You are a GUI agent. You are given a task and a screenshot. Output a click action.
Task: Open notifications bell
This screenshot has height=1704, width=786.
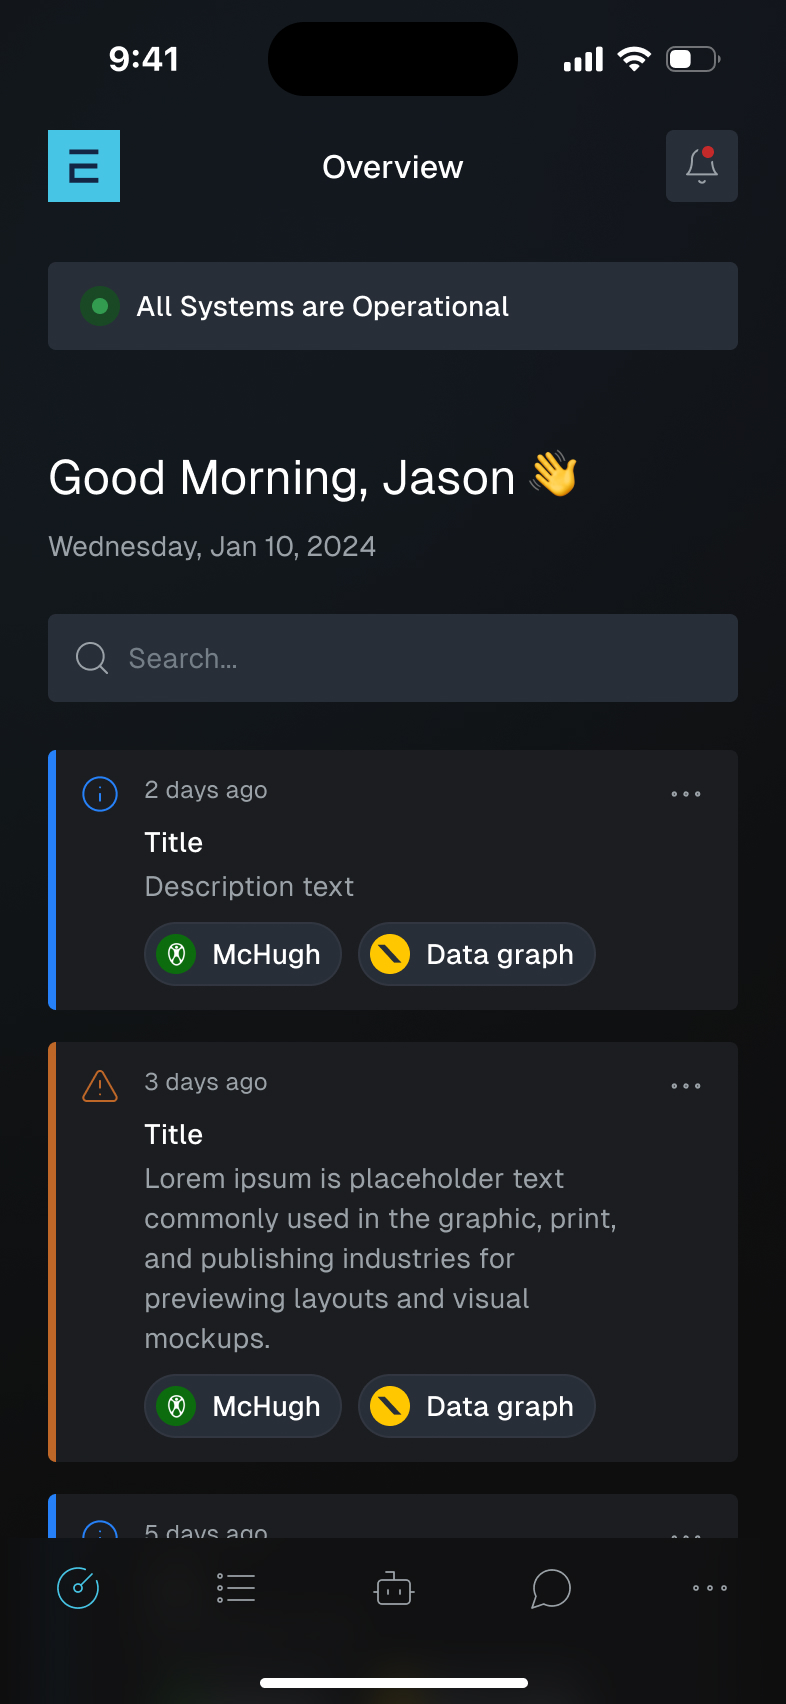(702, 166)
